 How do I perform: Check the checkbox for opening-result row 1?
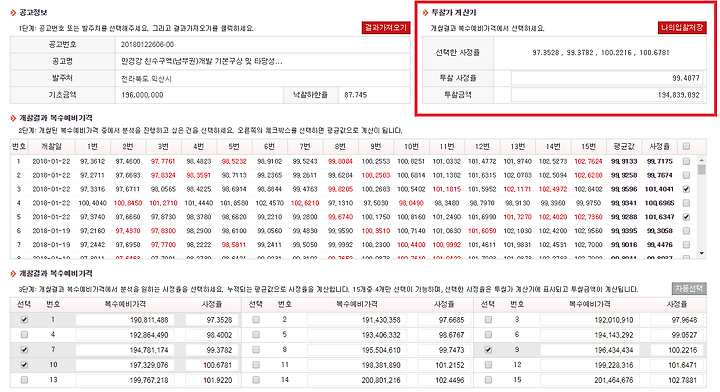tap(686, 161)
